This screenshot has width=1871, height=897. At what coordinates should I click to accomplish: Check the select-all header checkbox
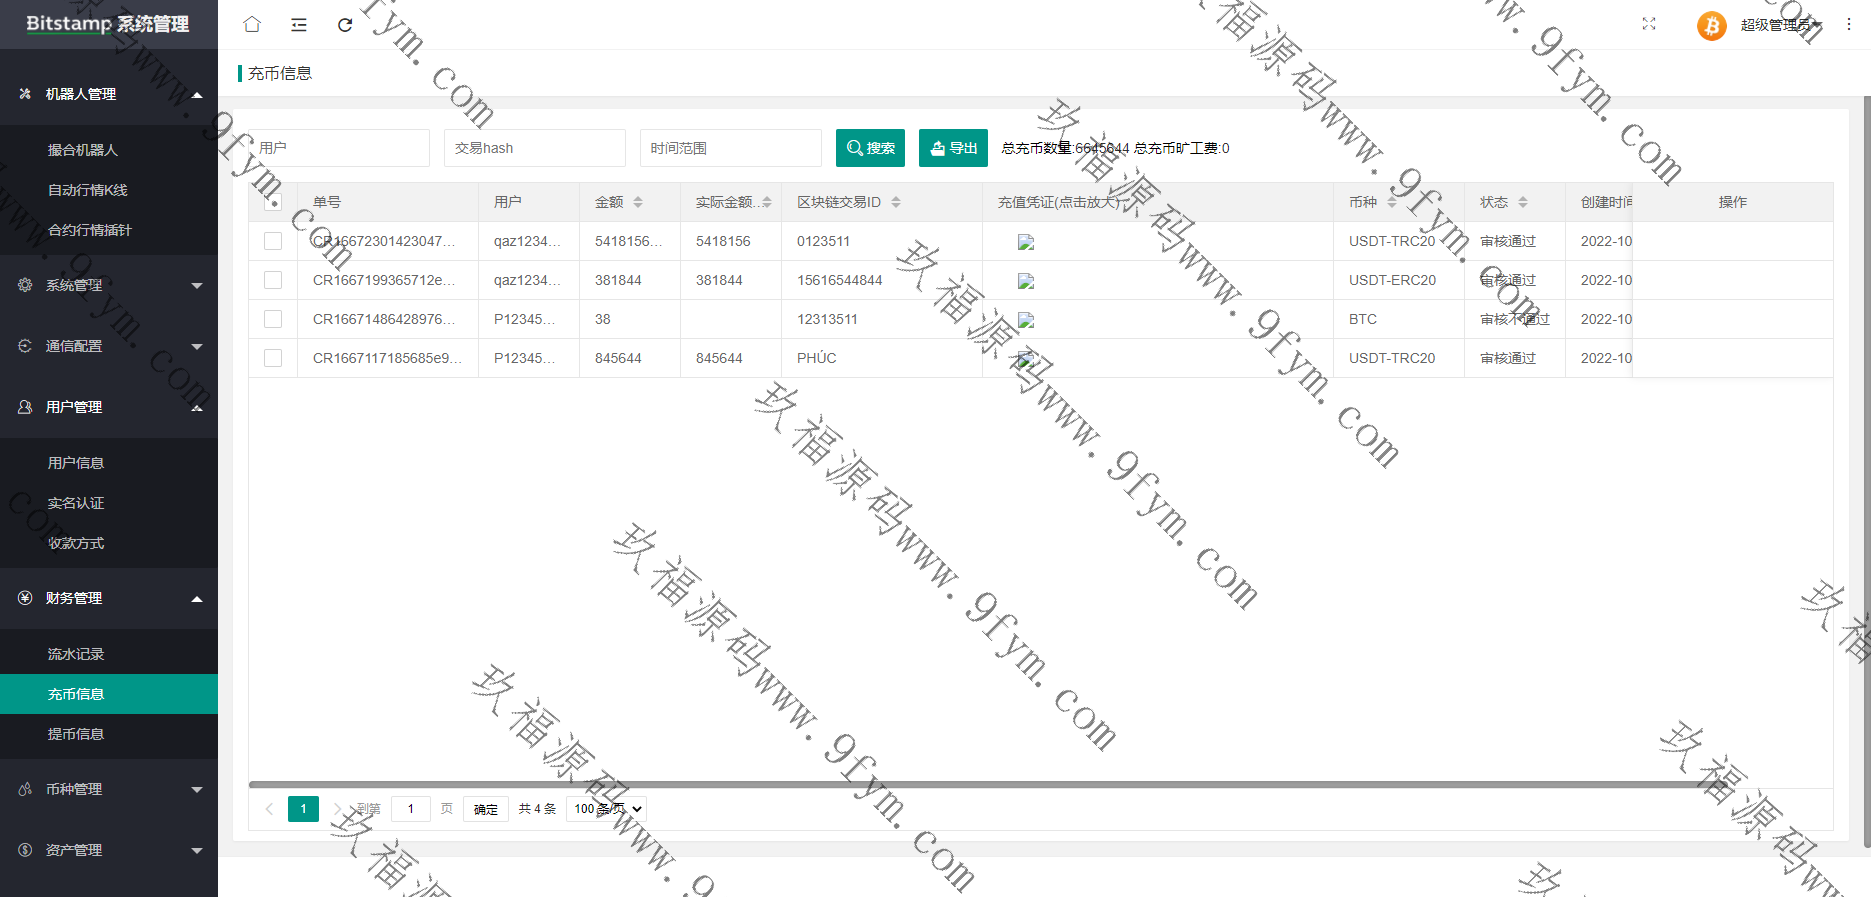coord(273,202)
